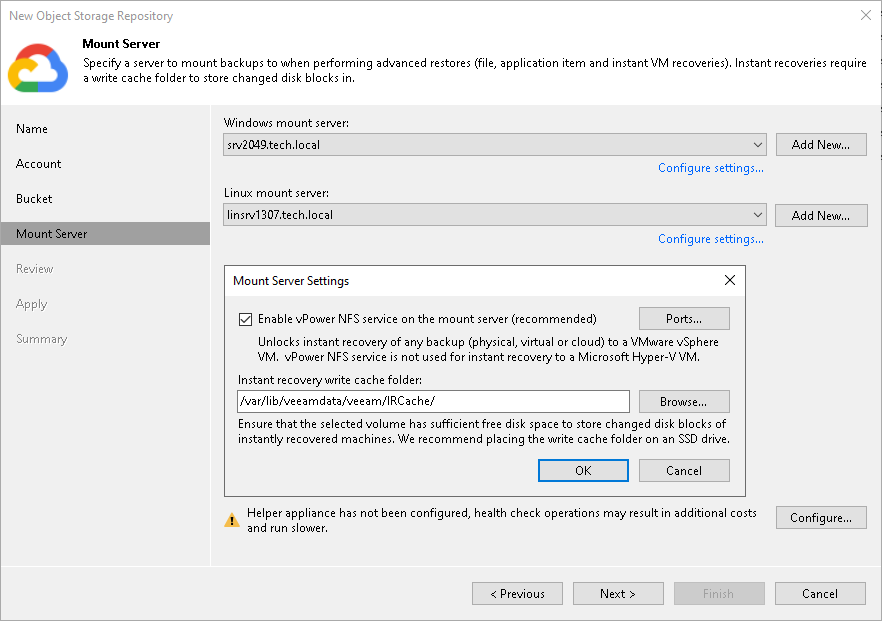Click the 'Instant recovery write cache folder:' label
This screenshot has width=882, height=621.
coord(330,380)
